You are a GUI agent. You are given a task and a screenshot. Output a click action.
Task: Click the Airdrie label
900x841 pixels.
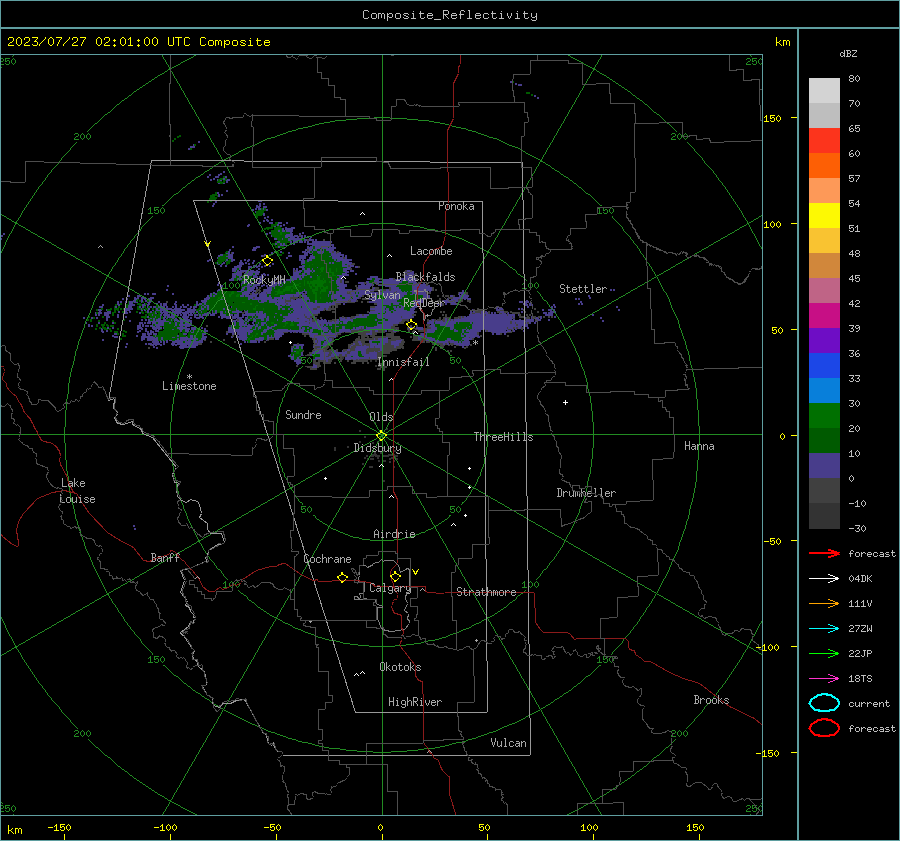(394, 534)
